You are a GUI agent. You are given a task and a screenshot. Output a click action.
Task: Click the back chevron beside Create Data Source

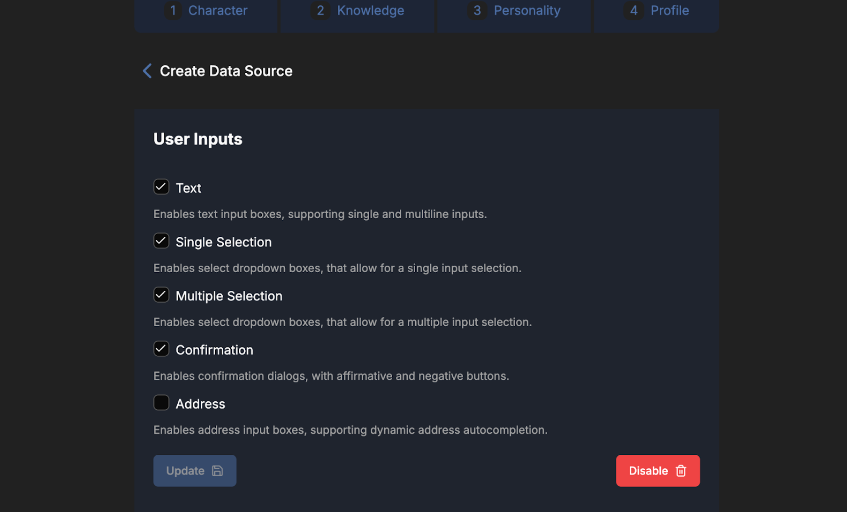pos(147,71)
